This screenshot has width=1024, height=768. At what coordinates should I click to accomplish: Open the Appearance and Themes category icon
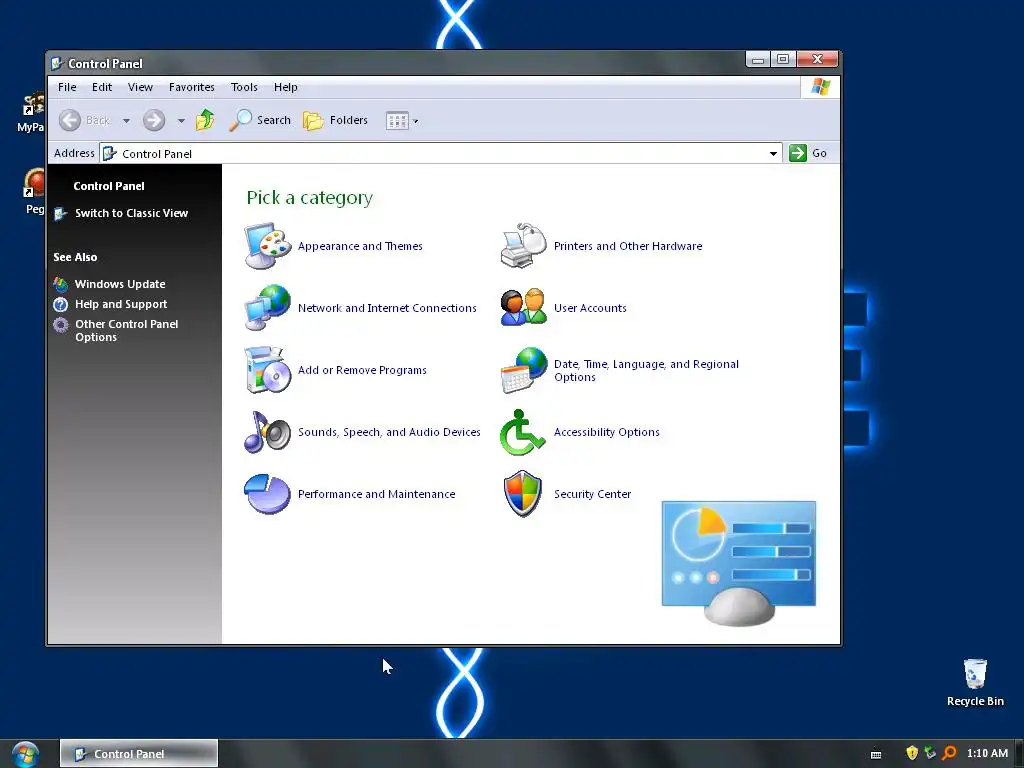(x=267, y=246)
